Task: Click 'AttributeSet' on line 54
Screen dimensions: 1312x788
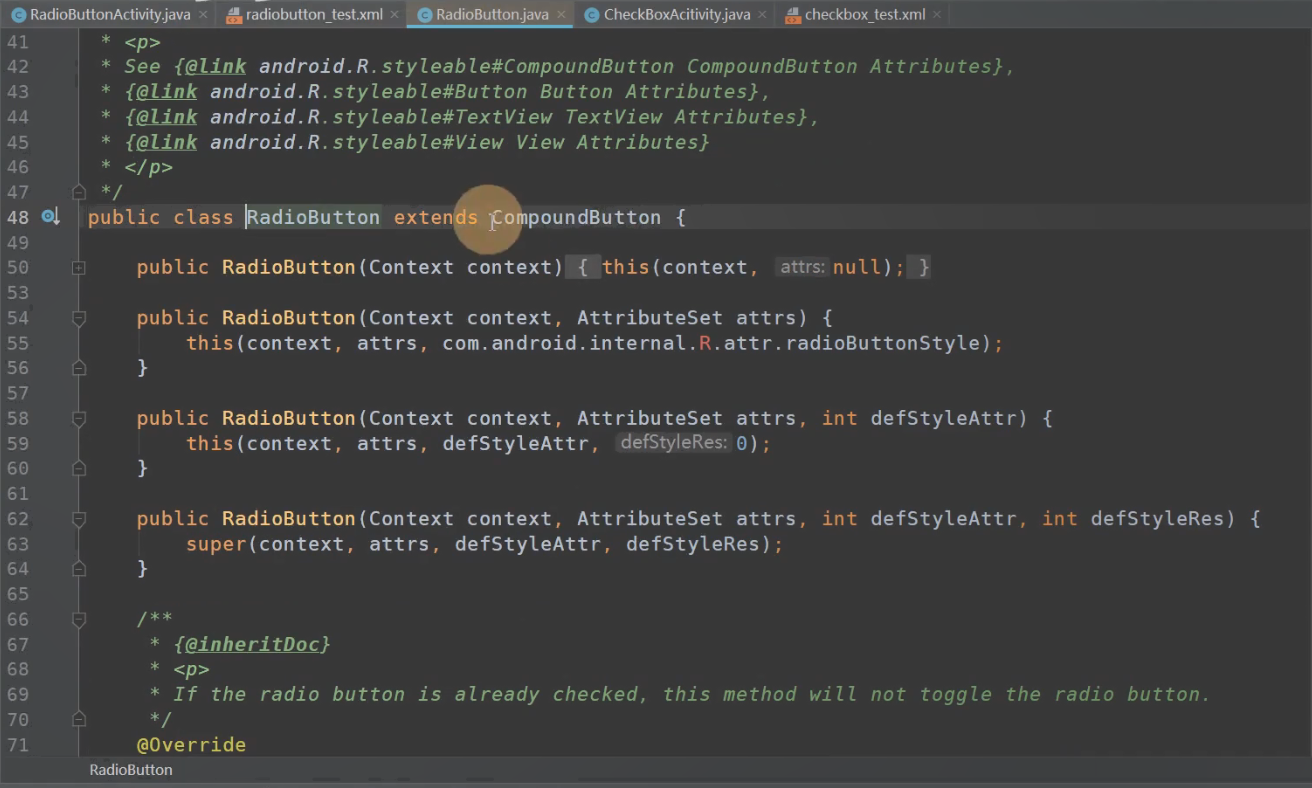Action: (x=649, y=318)
